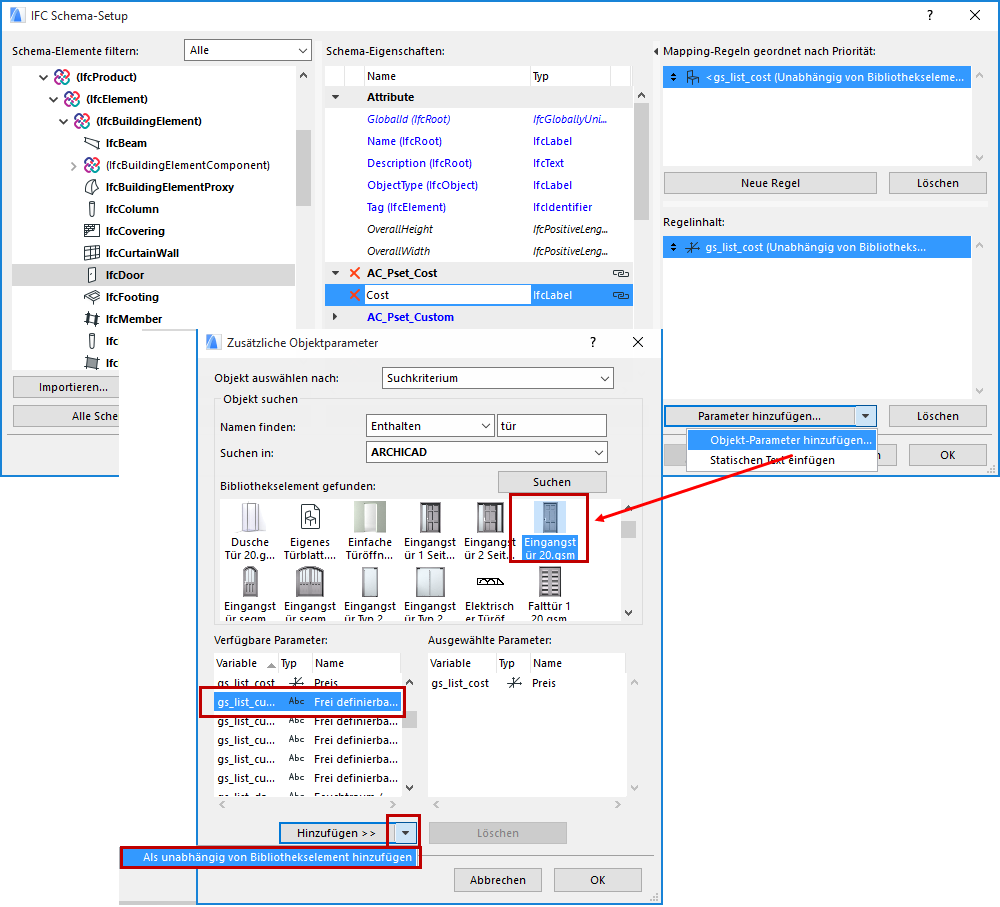This screenshot has height=907, width=1000.
Task: Click Löschen next to Neue Regel
Action: (938, 183)
